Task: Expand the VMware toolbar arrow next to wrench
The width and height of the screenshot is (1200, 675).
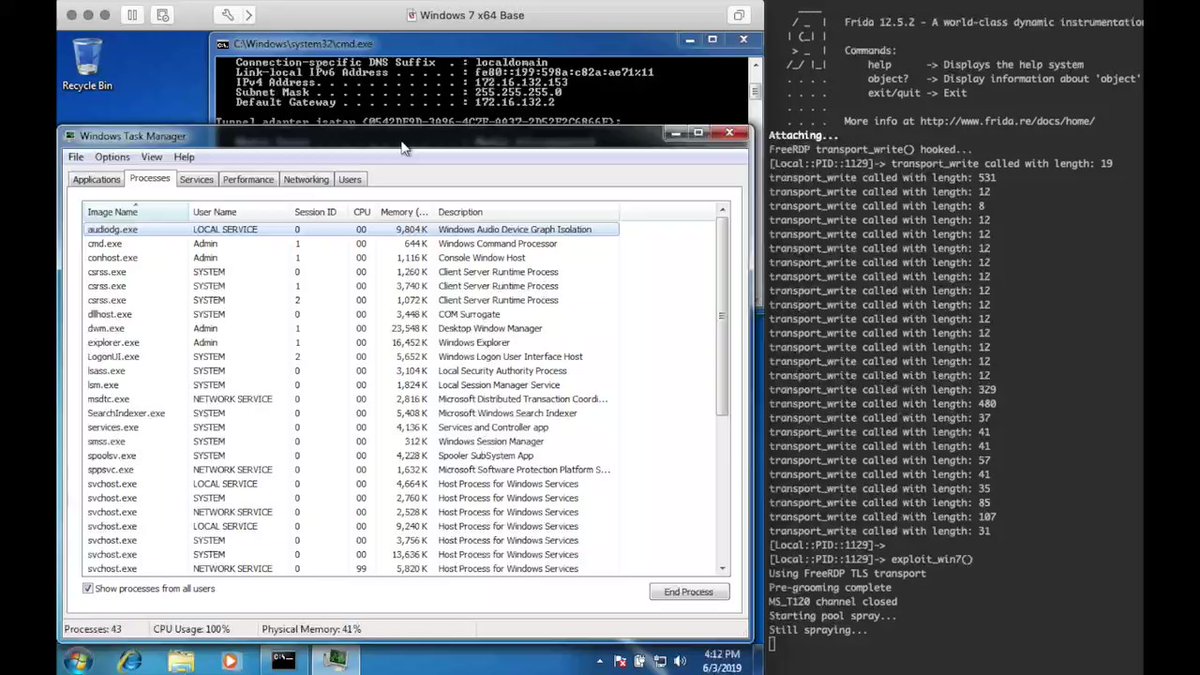Action: (249, 15)
